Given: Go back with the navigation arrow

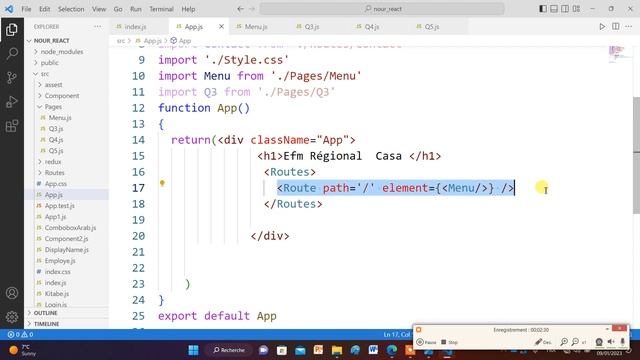Looking at the screenshot, I should pyautogui.click(x=240, y=9).
